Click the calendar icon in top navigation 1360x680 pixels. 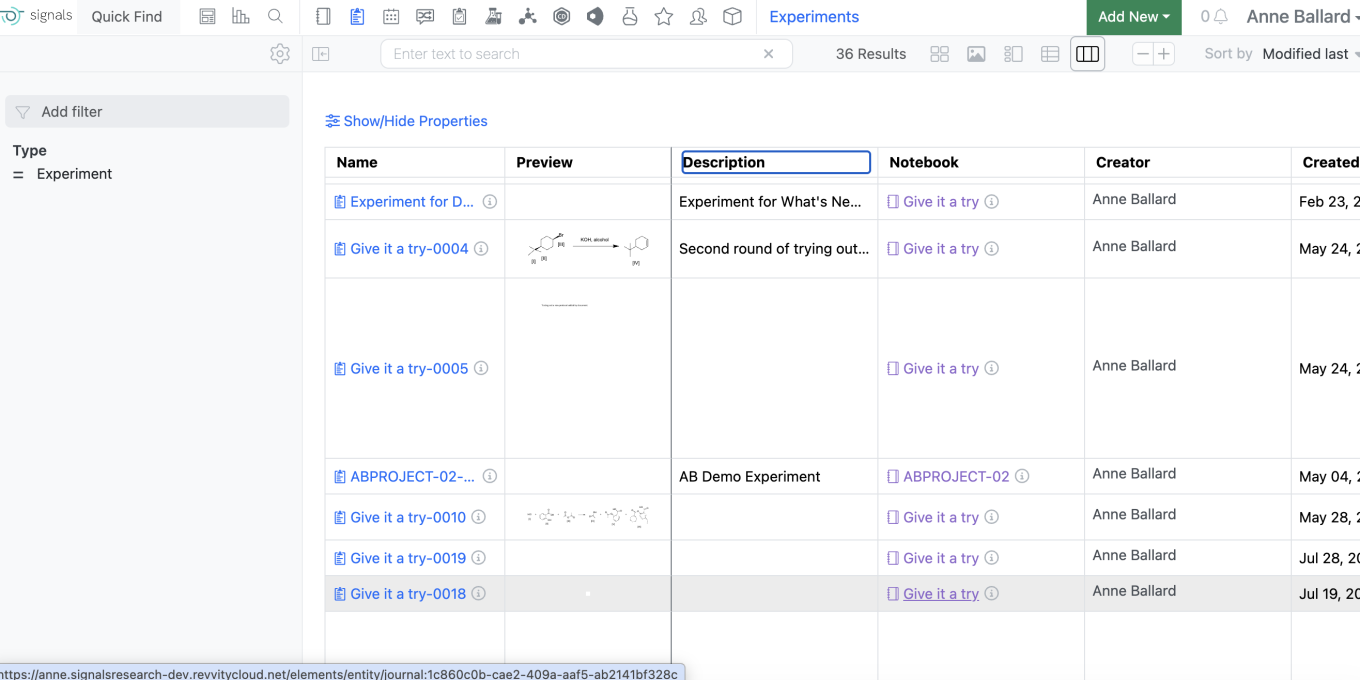391,17
